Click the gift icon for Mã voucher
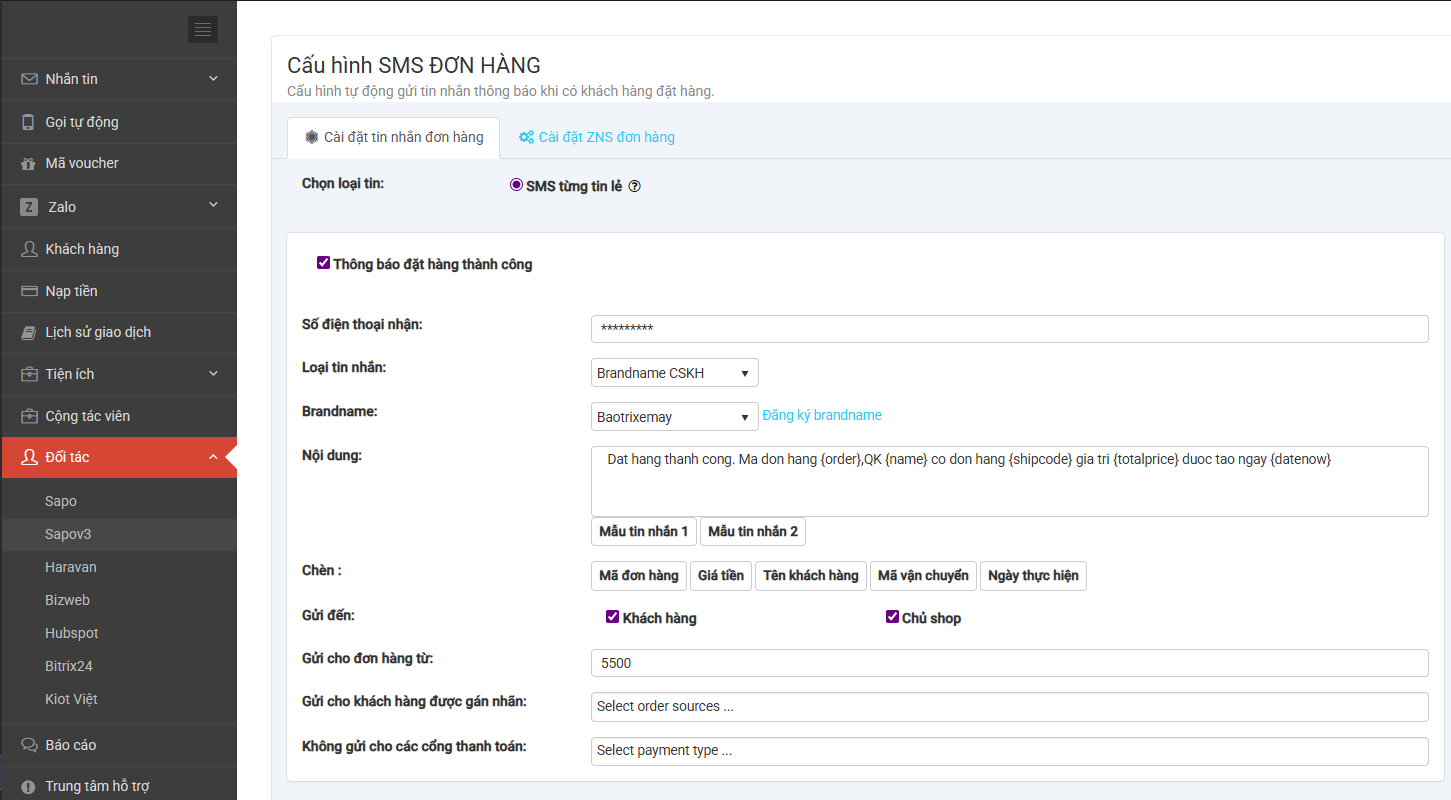 (x=29, y=164)
